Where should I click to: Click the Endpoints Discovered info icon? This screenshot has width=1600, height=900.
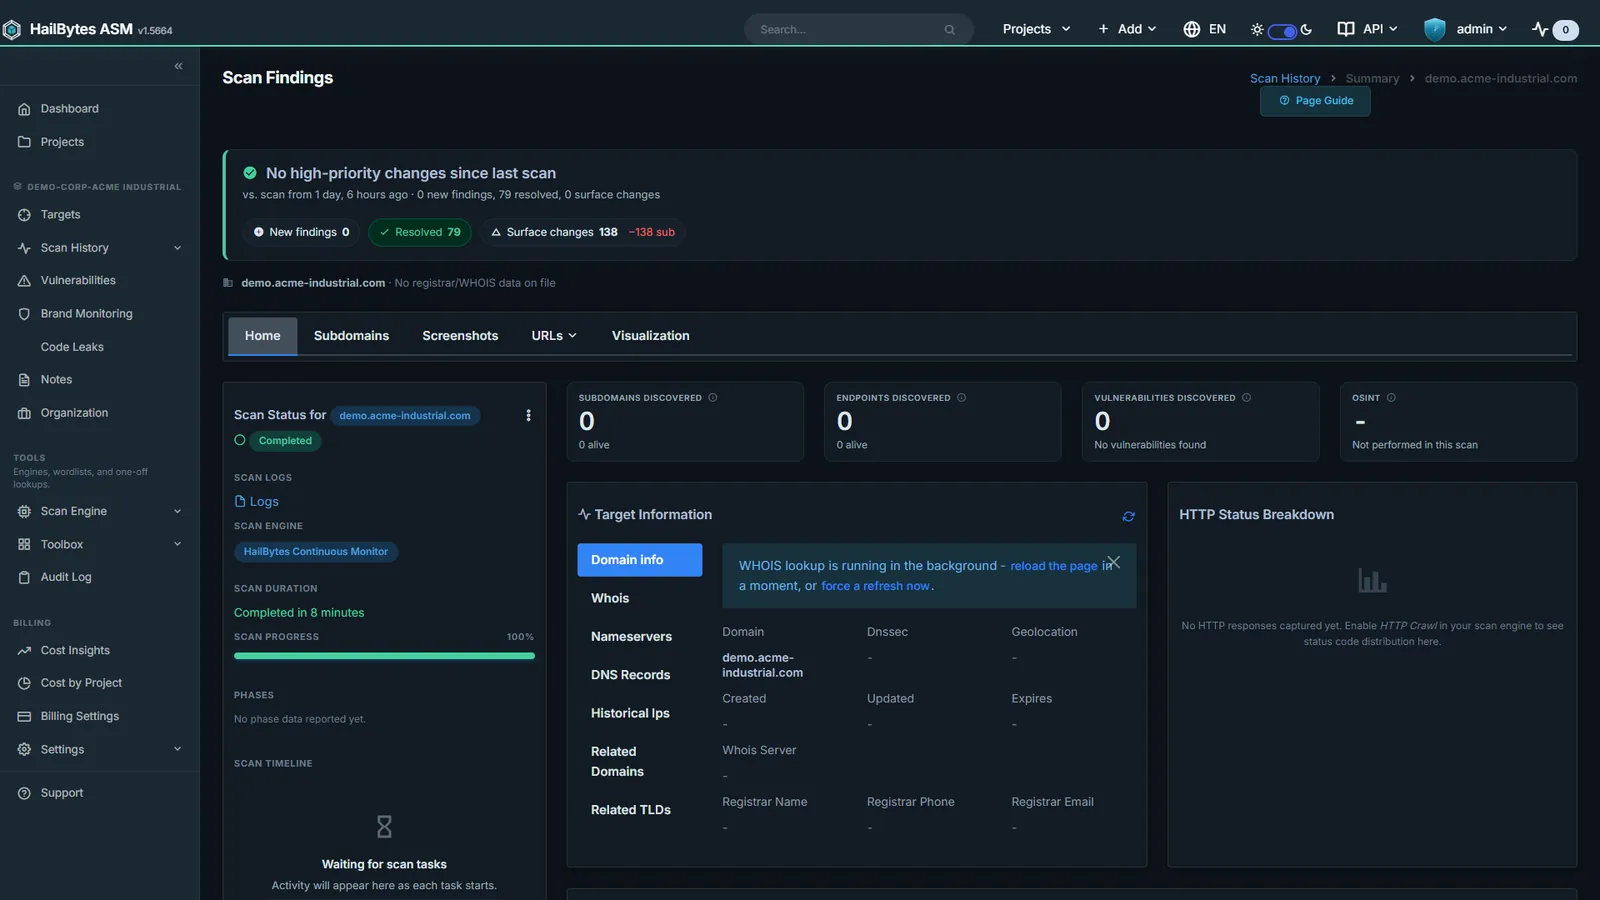pyautogui.click(x=961, y=398)
